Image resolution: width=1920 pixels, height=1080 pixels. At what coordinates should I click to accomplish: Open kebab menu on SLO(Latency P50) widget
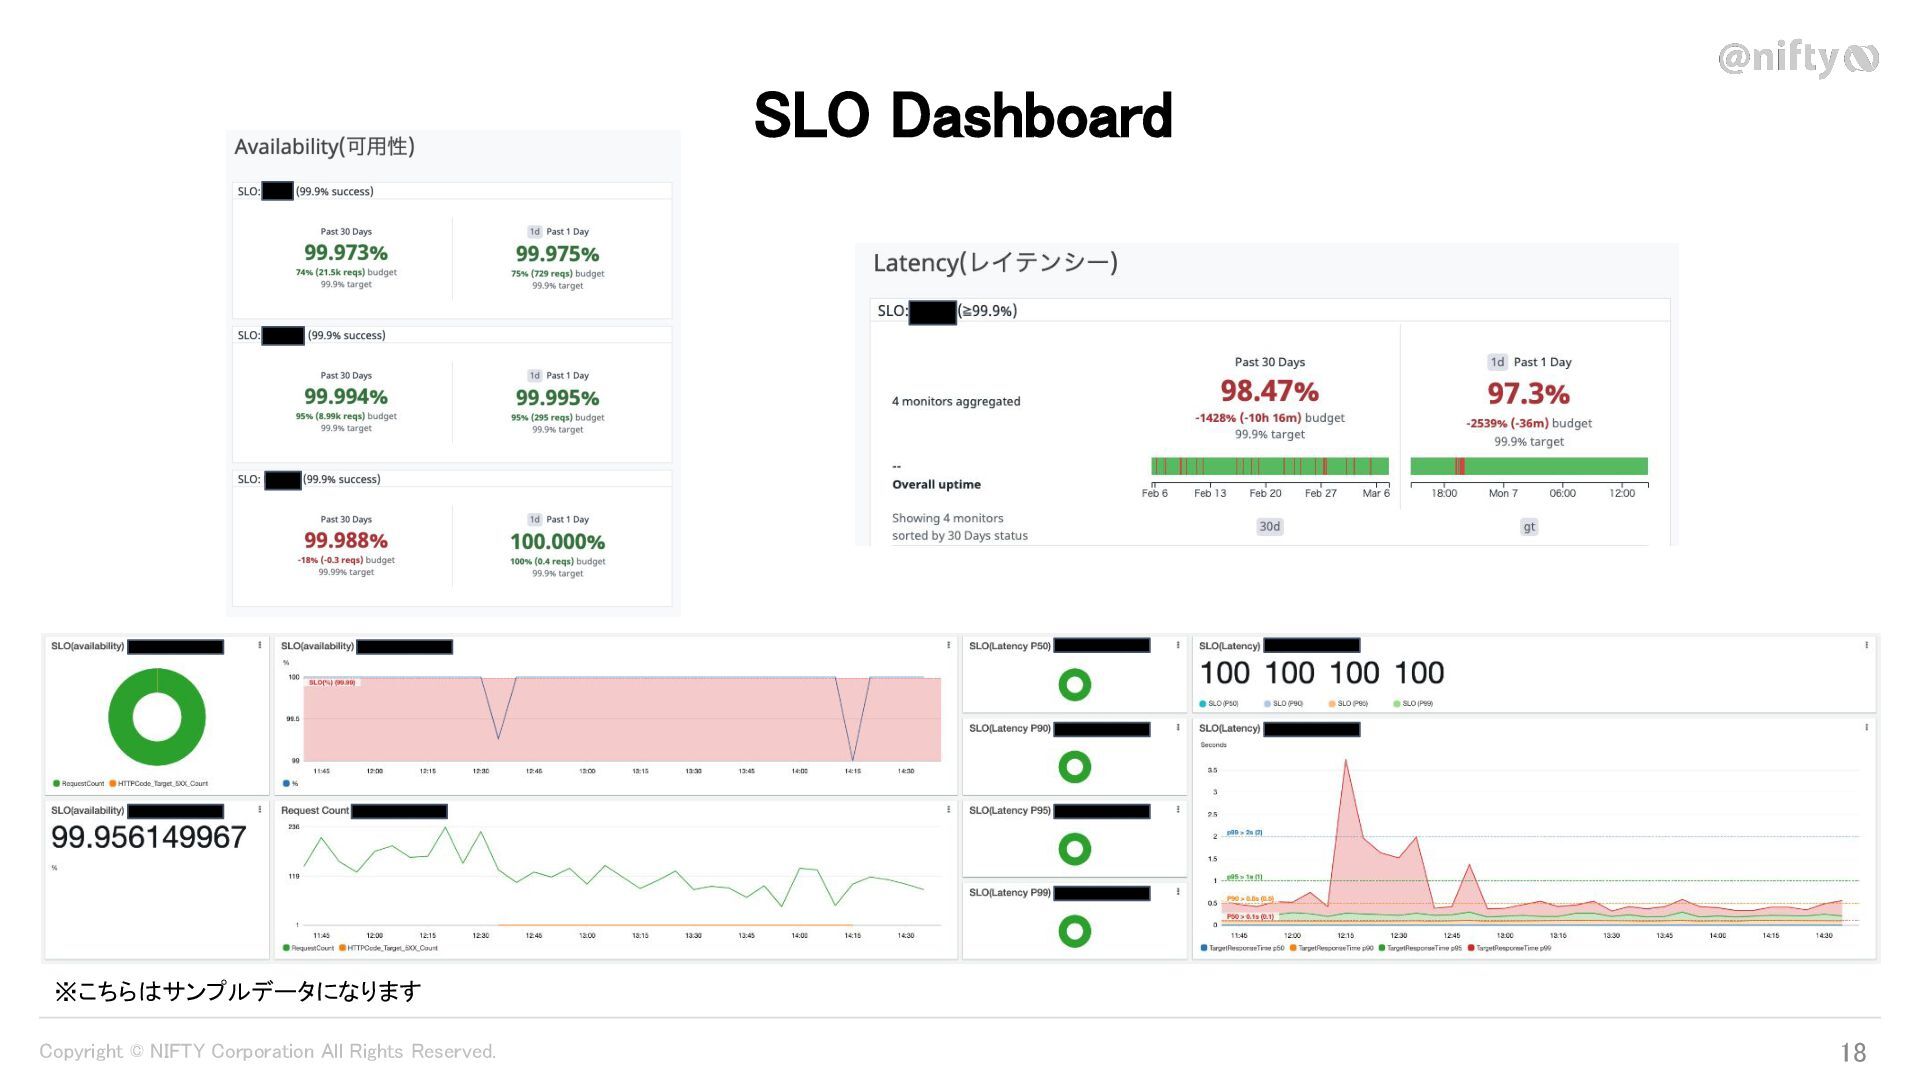[1178, 646]
